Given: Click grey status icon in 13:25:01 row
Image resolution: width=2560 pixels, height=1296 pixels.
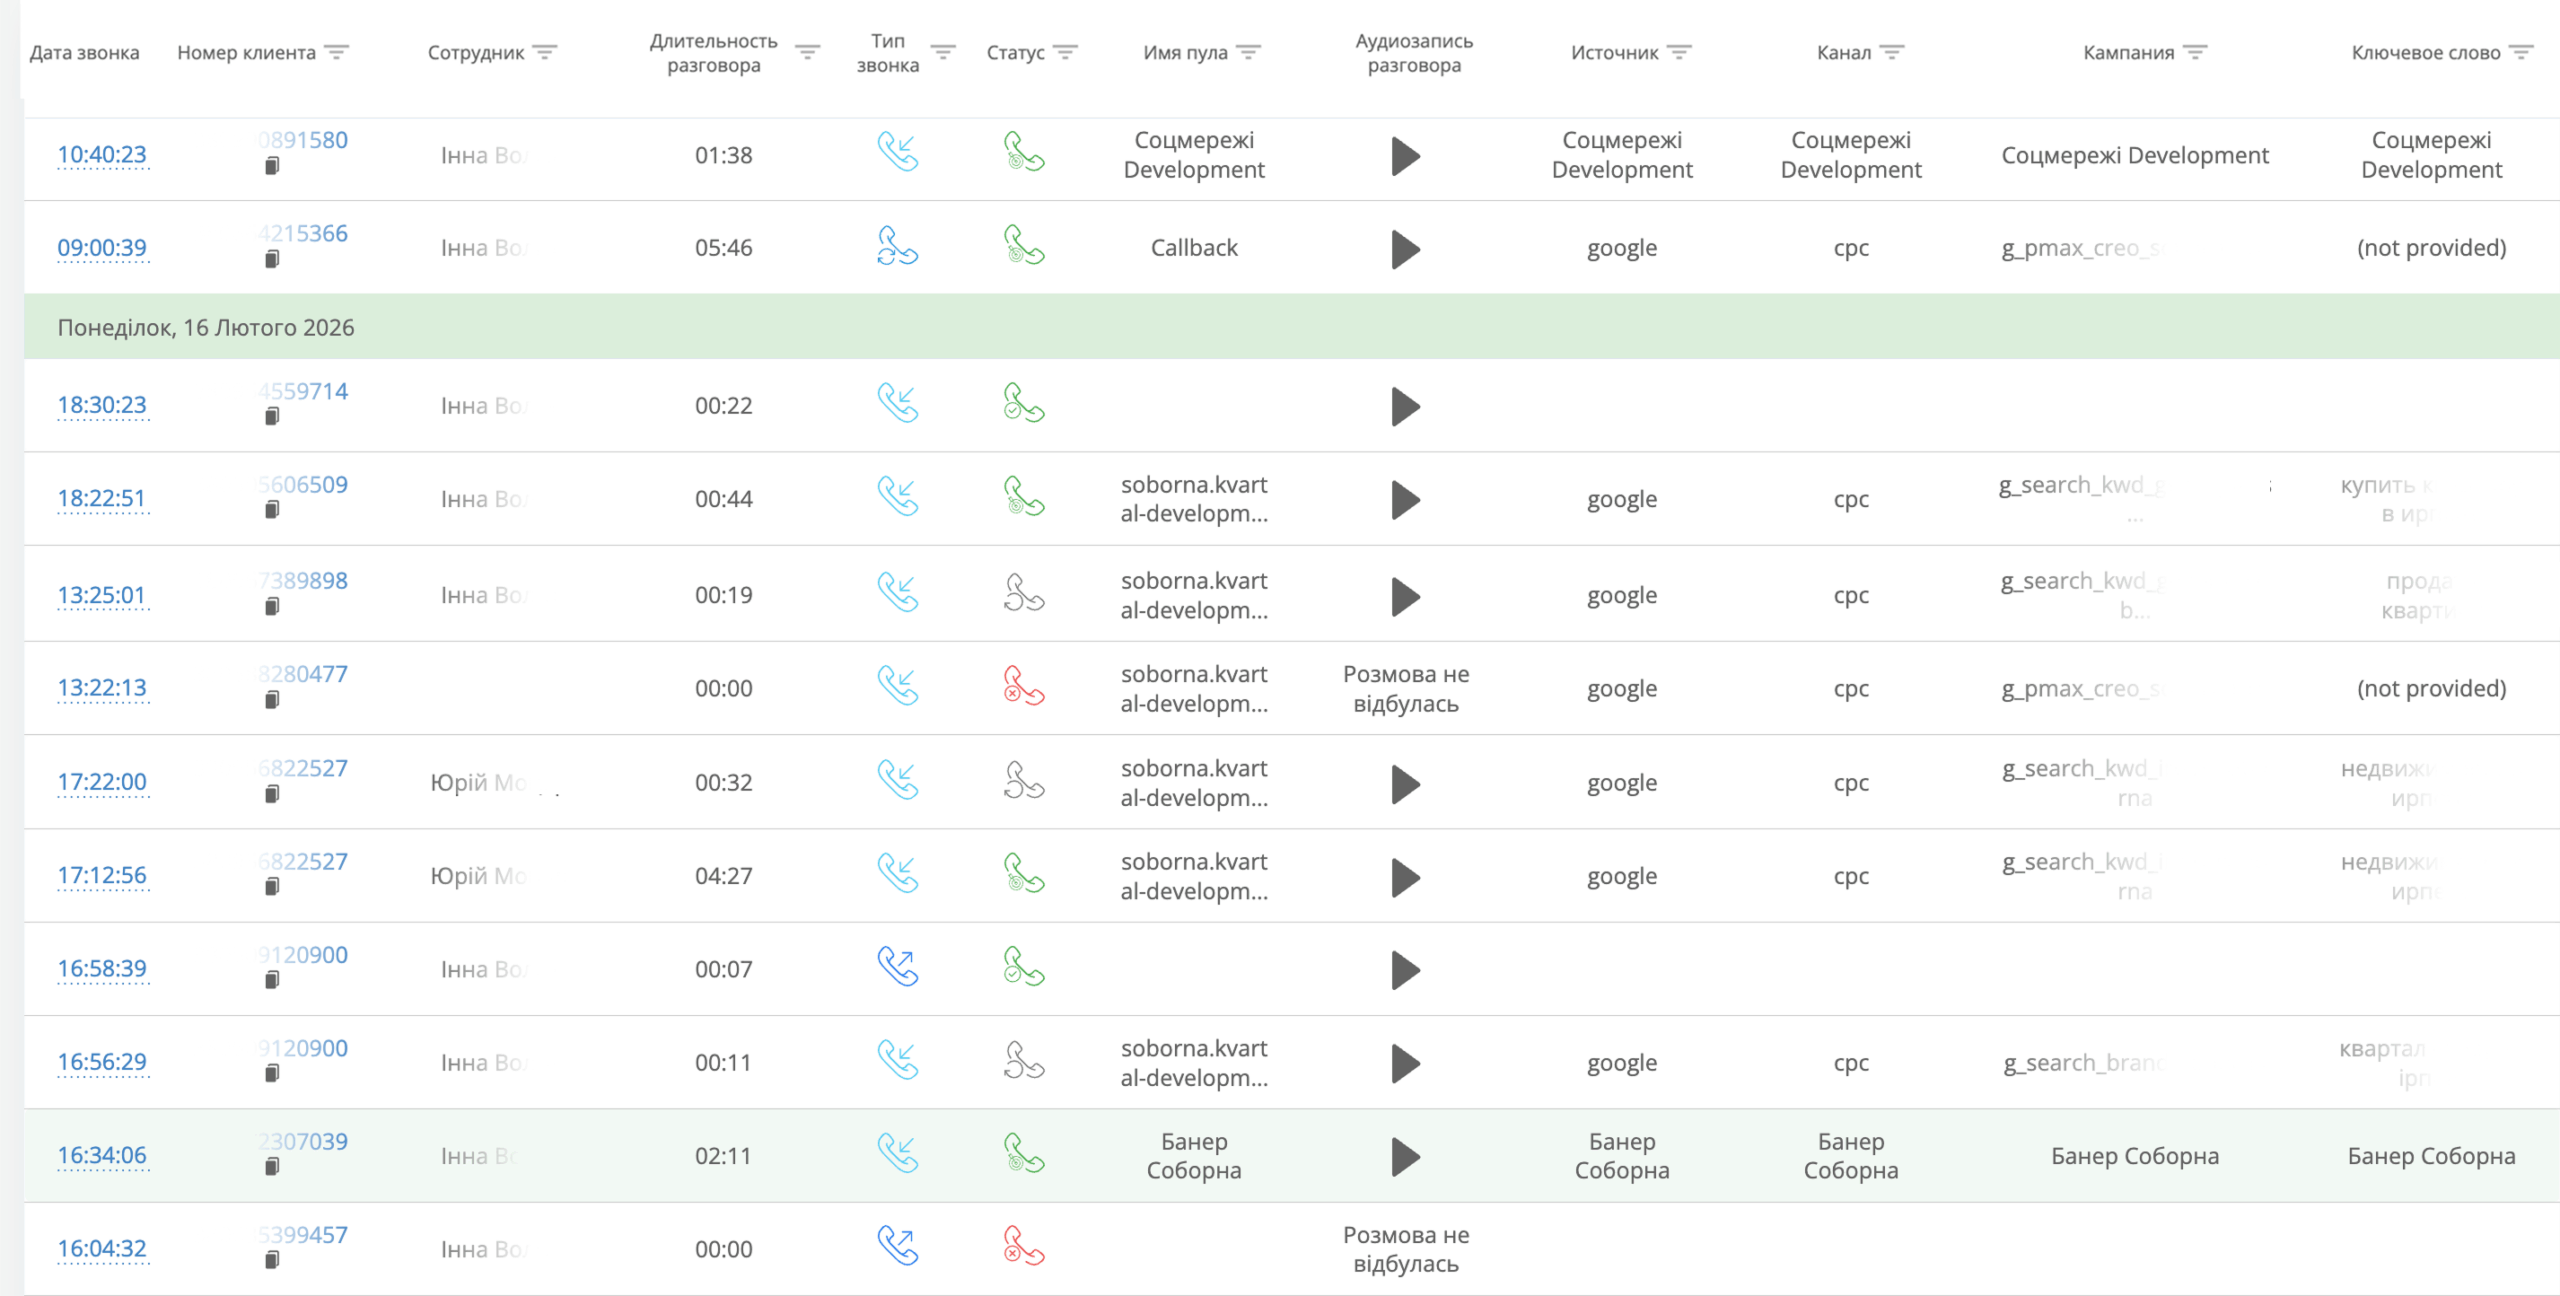Looking at the screenshot, I should (1023, 593).
